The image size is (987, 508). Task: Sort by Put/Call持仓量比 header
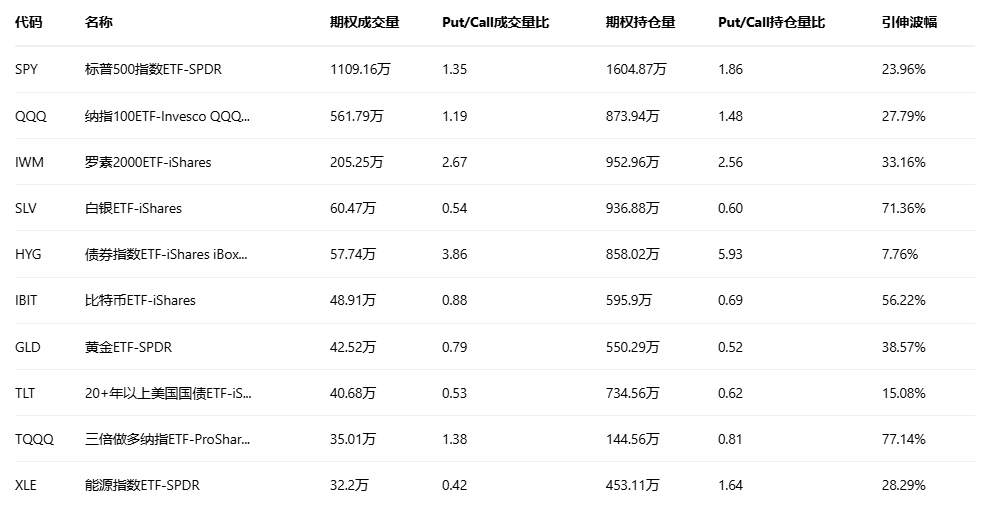click(771, 22)
